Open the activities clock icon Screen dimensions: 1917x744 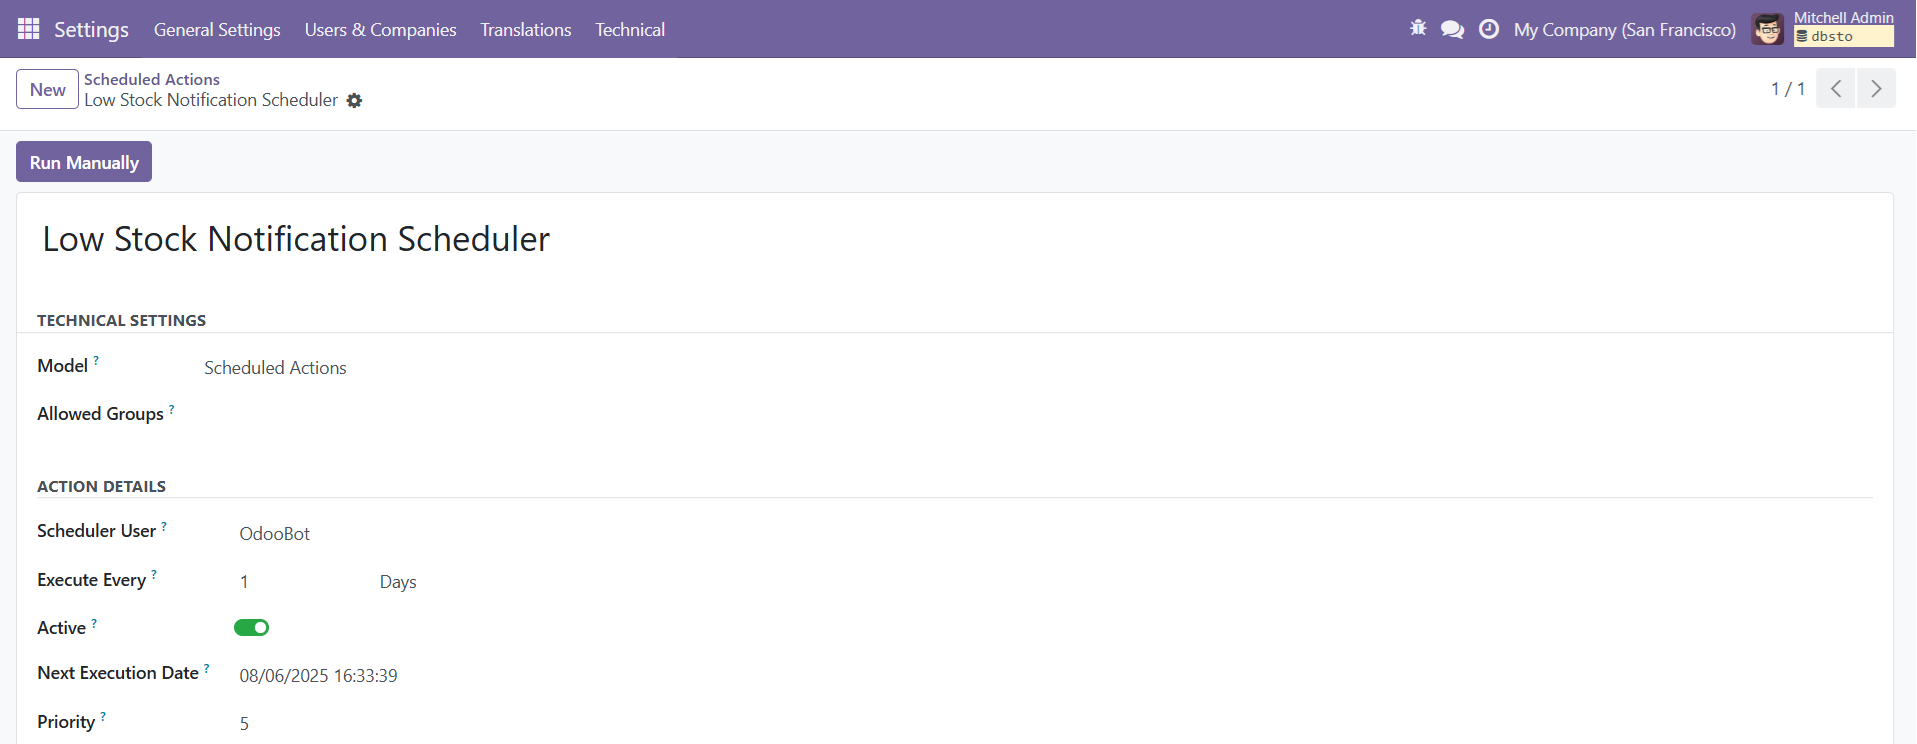(1488, 29)
